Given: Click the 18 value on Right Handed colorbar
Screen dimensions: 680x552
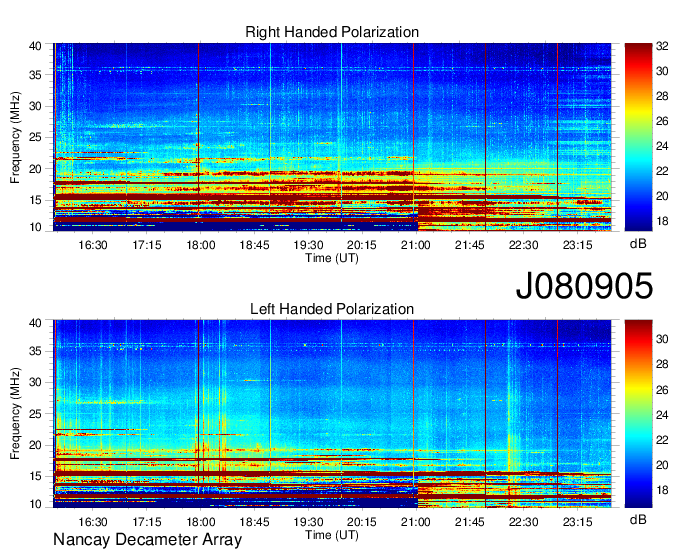Looking at the screenshot, I should tap(662, 222).
